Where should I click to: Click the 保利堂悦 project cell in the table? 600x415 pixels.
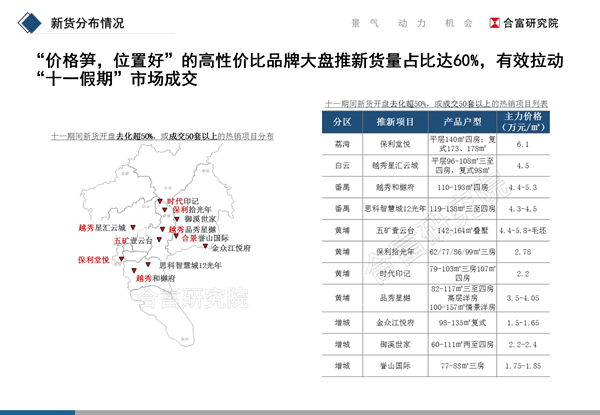point(395,144)
